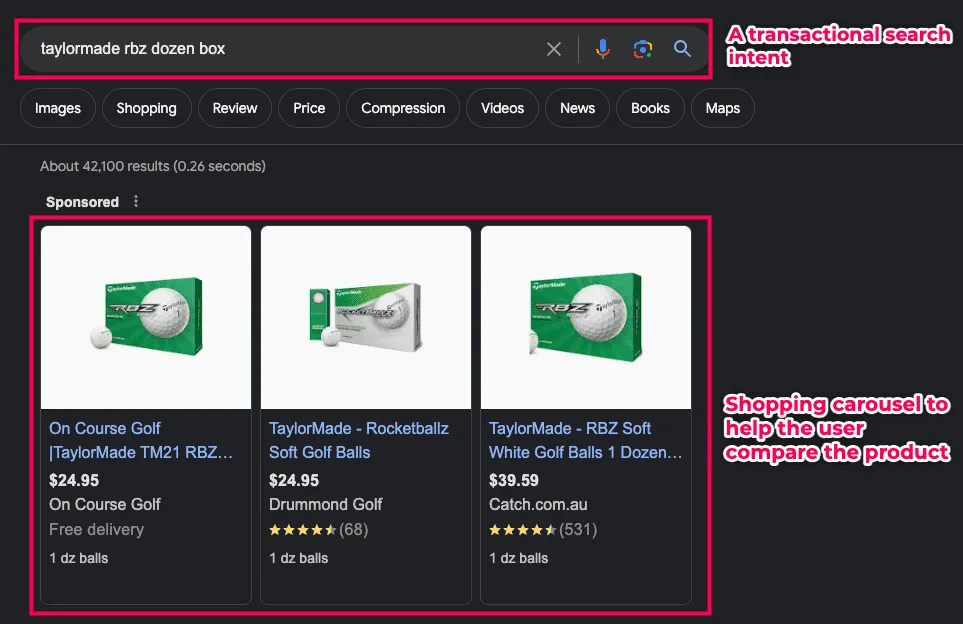Switch to the News filter
The height and width of the screenshot is (624, 963).
click(x=577, y=108)
